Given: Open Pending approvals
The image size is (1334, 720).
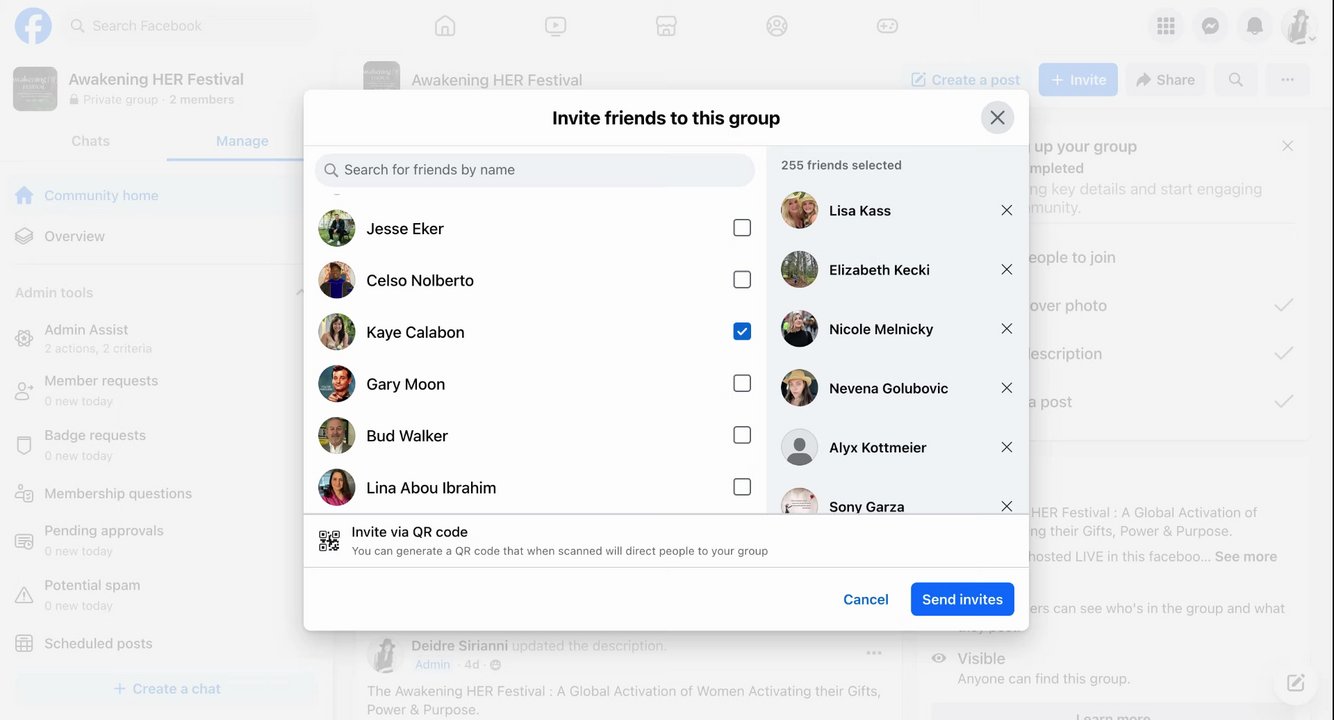Looking at the screenshot, I should tap(160, 540).
